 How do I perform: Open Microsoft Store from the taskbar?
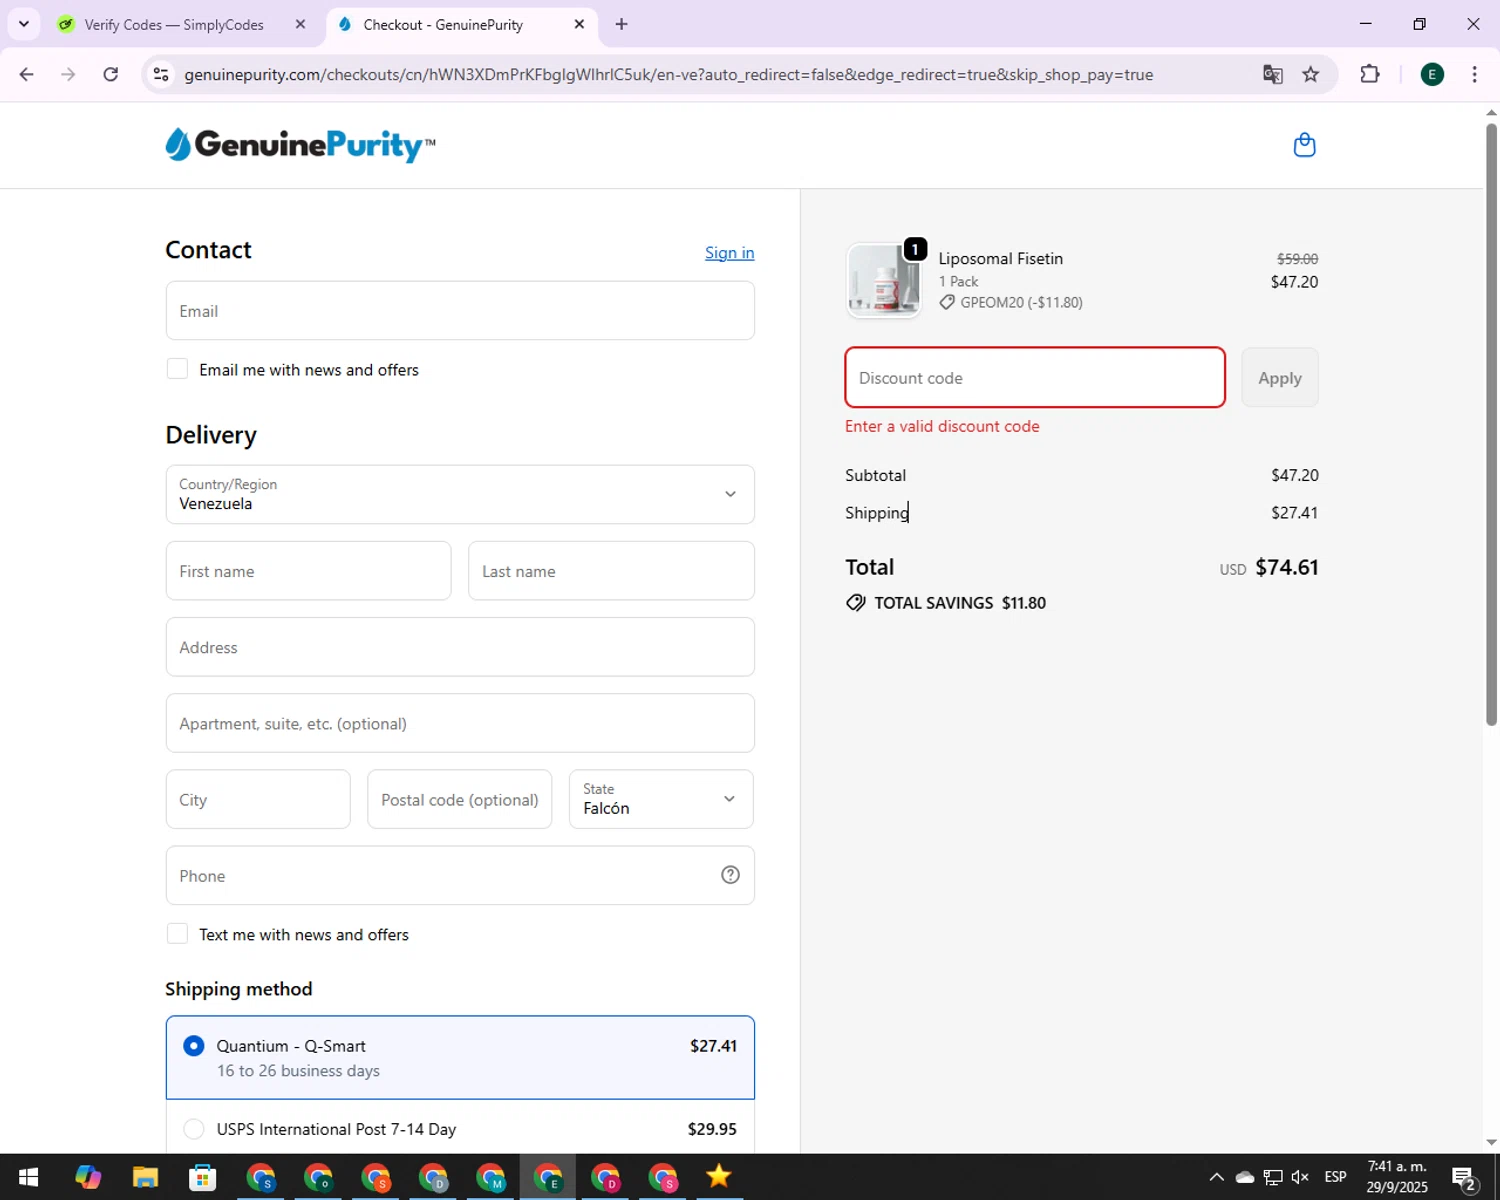pos(203,1177)
